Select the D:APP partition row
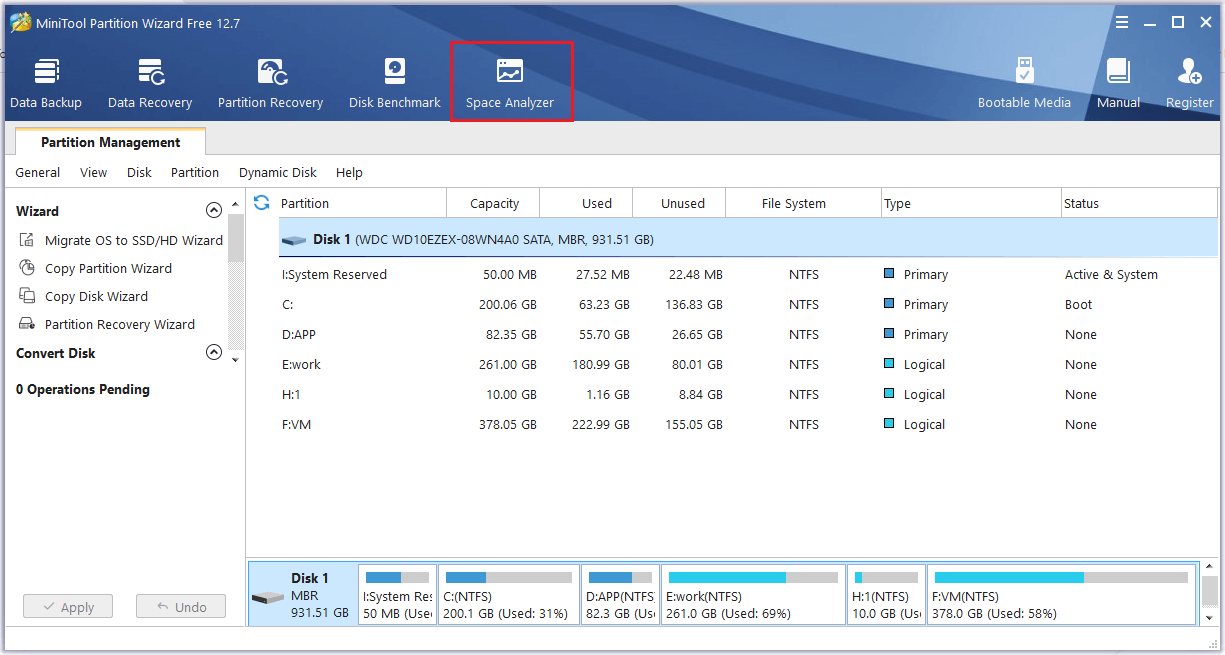The width and height of the screenshot is (1225, 655). (748, 334)
